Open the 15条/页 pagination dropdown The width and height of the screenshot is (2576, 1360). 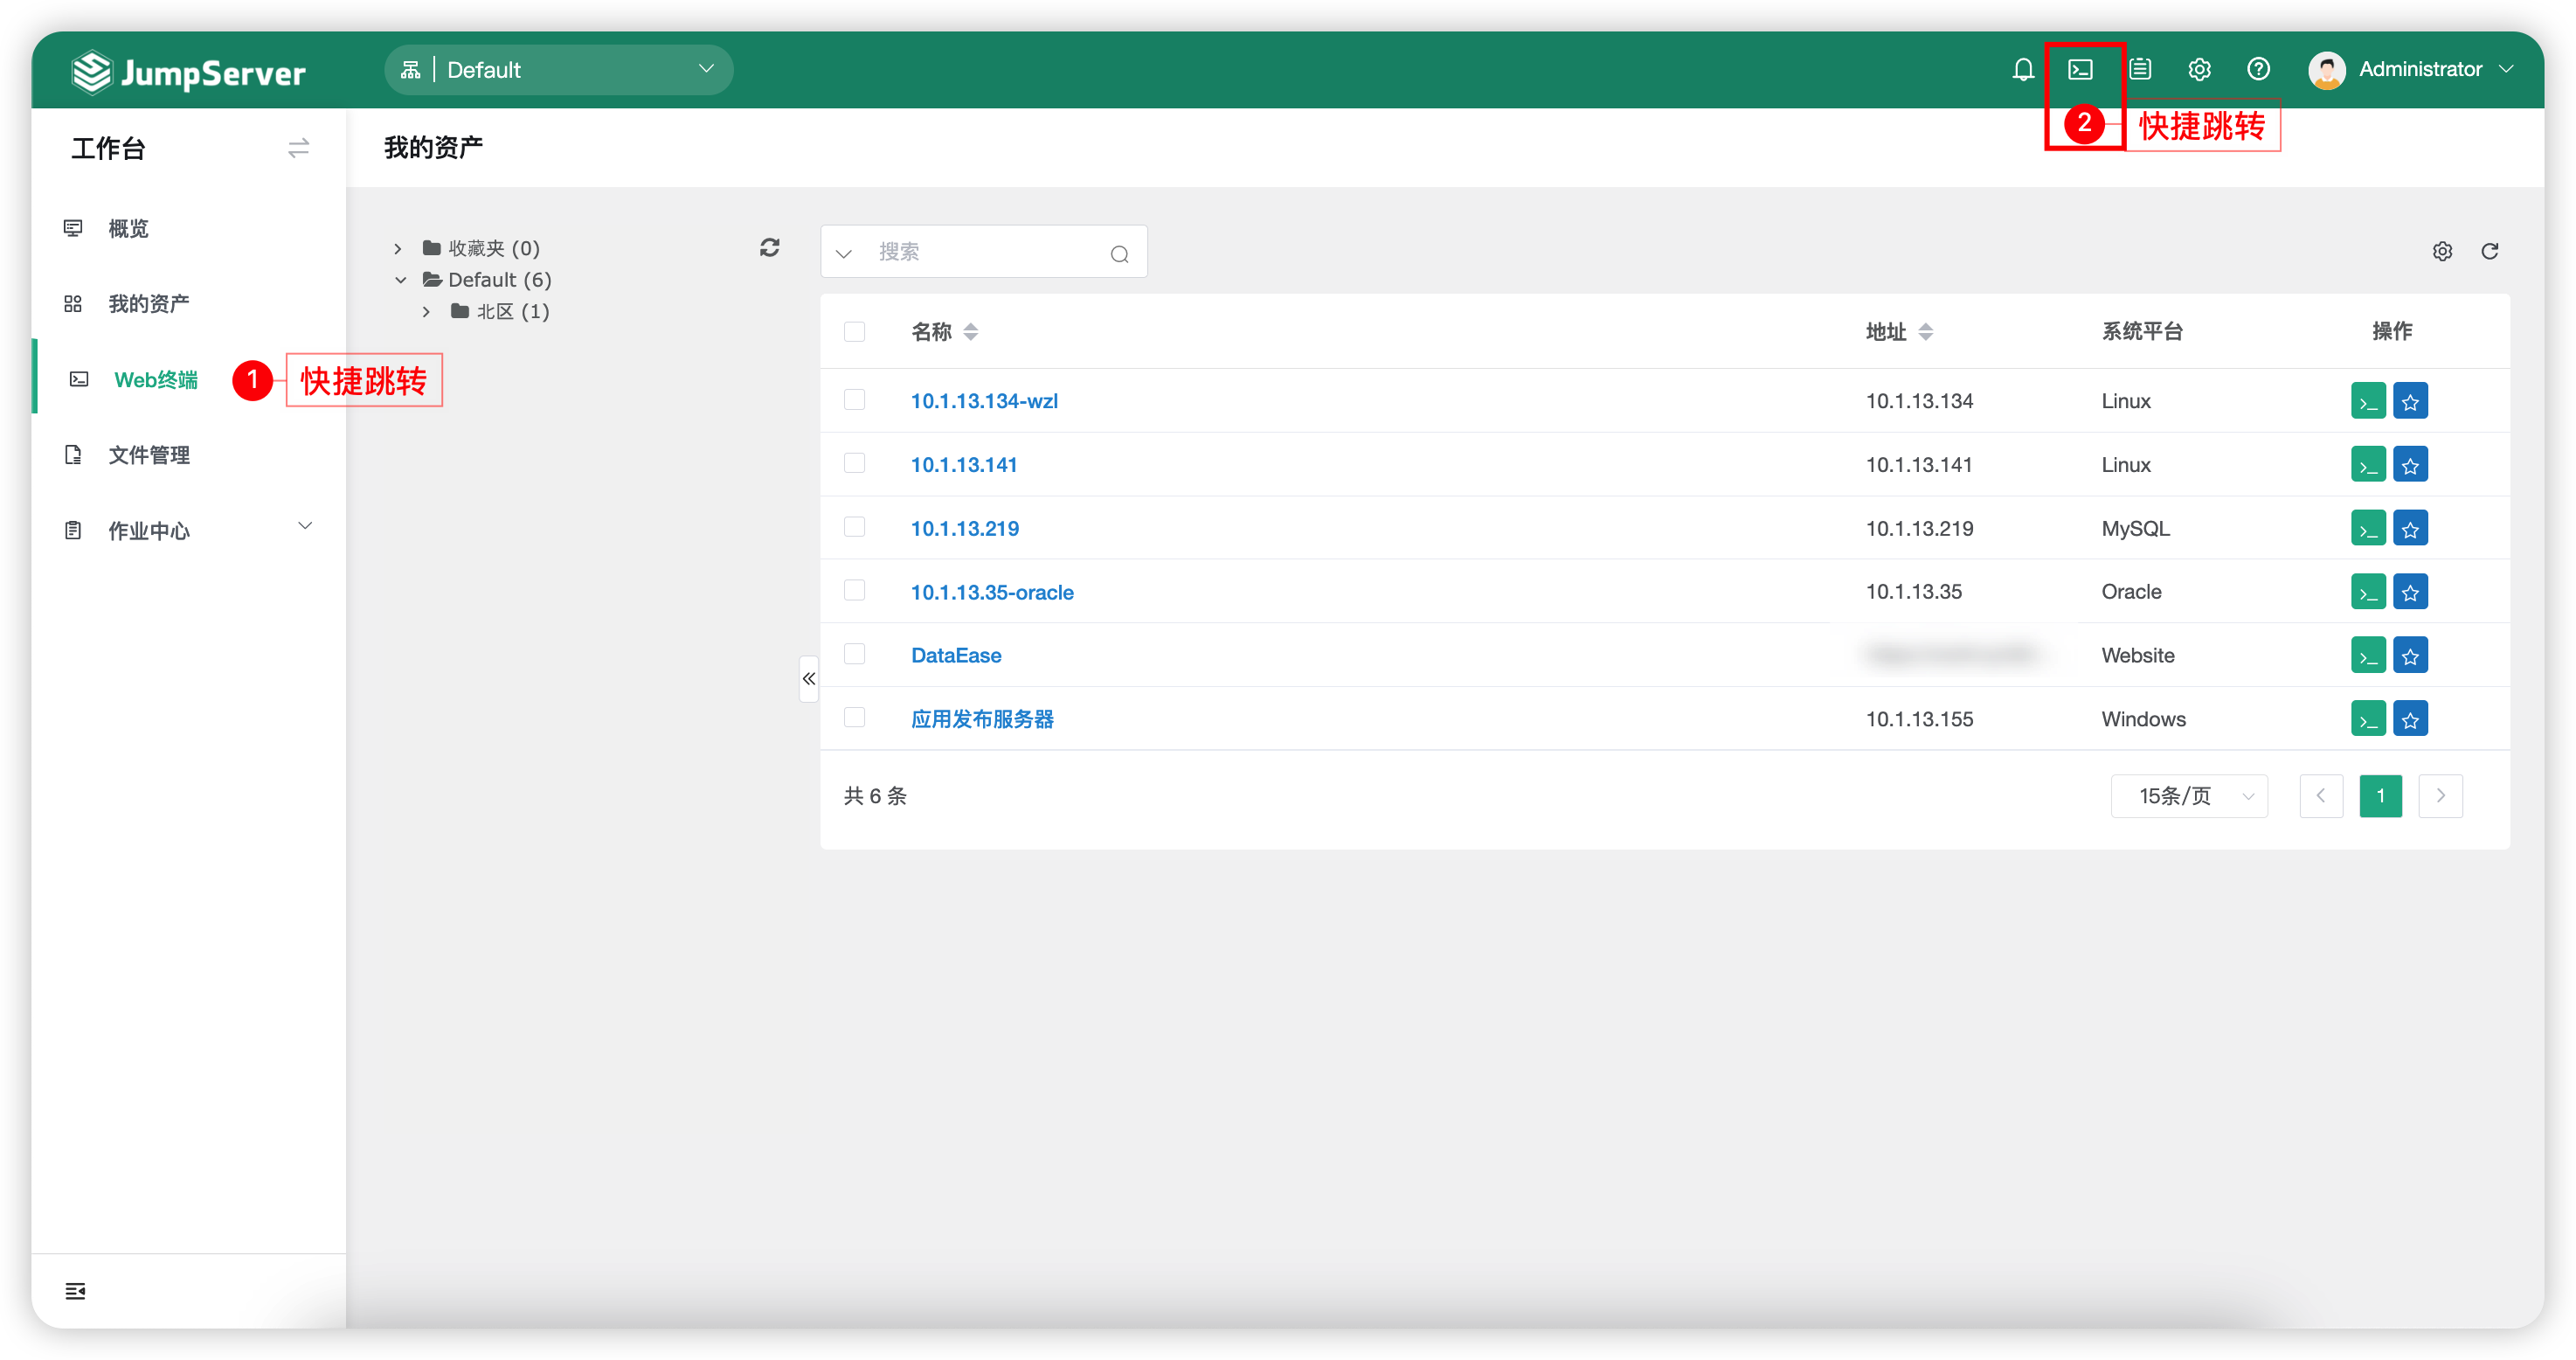[2190, 796]
